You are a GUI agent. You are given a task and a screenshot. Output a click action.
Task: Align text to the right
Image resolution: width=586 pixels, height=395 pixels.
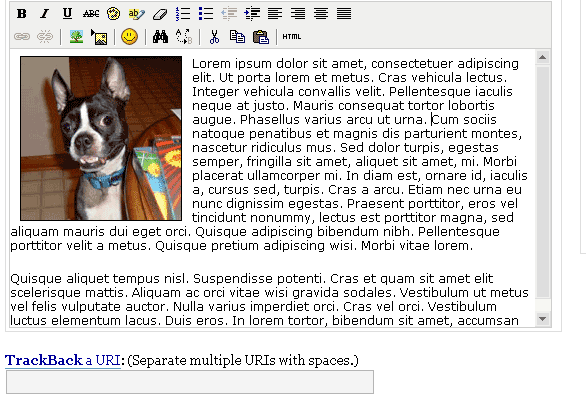tap(298, 14)
